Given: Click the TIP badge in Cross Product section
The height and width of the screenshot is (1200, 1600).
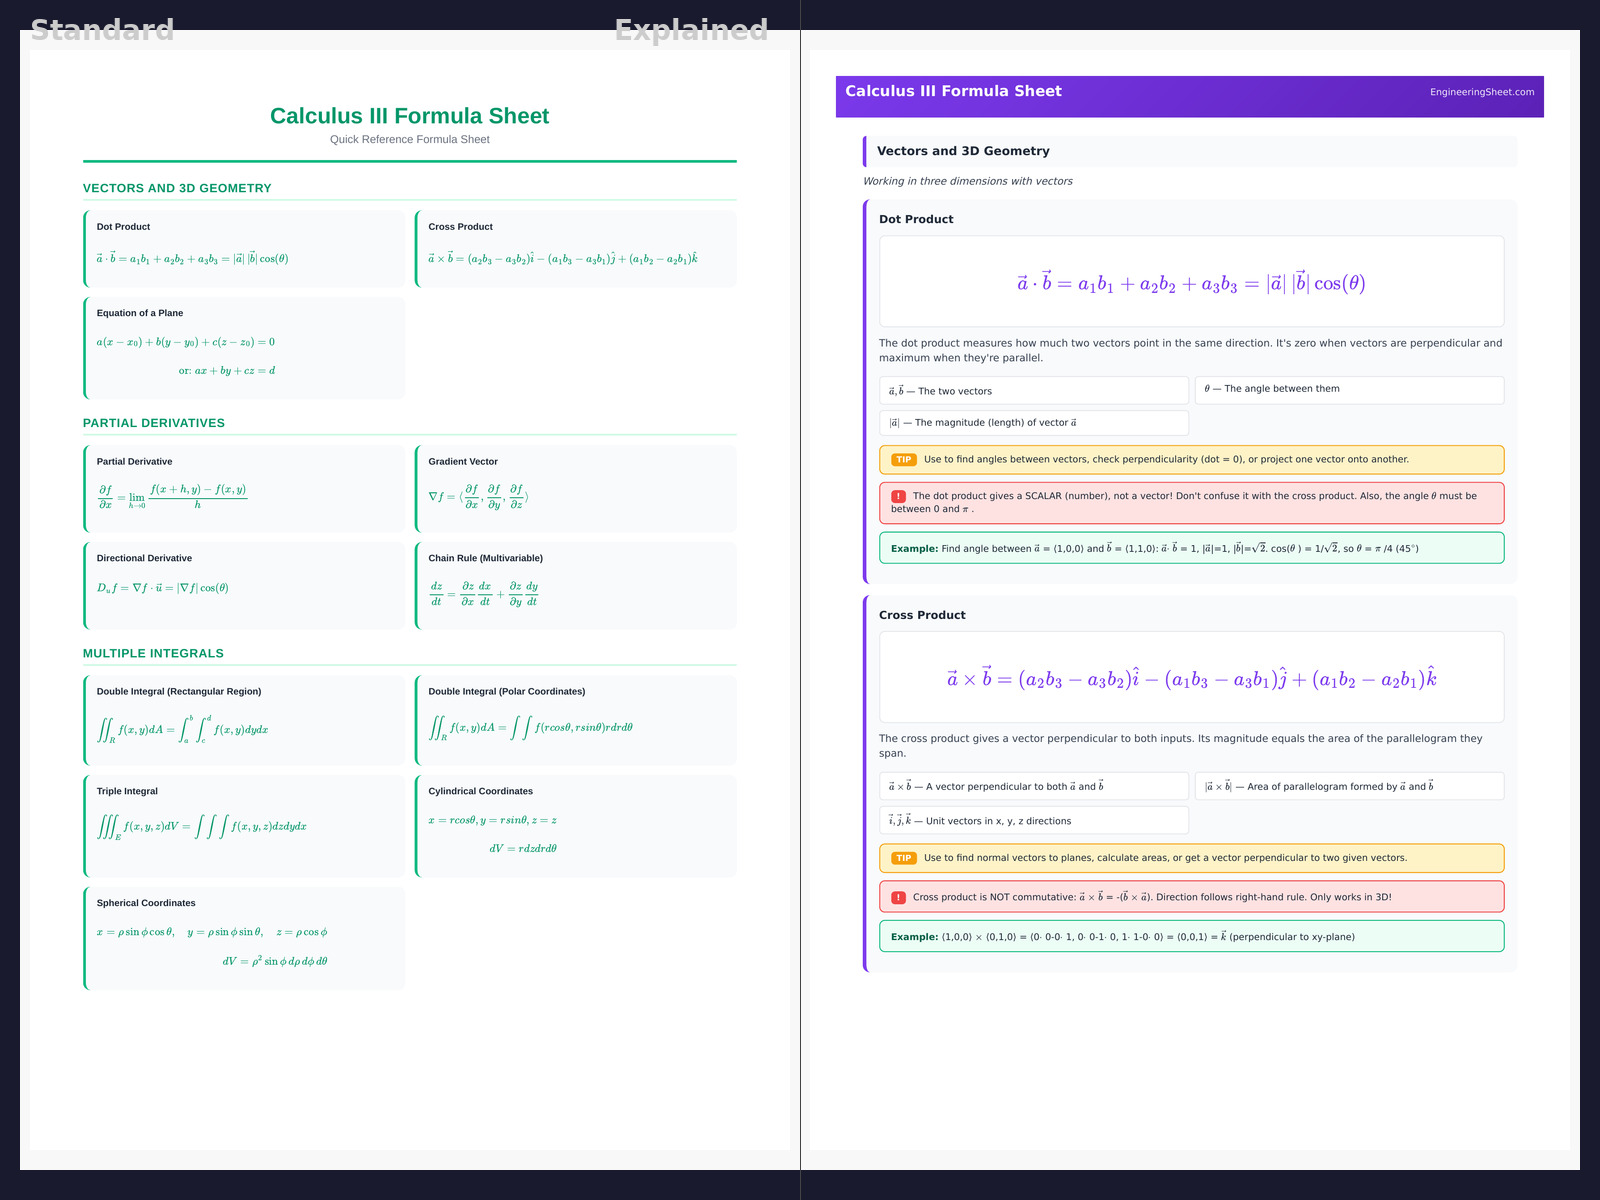Looking at the screenshot, I should (x=903, y=858).
